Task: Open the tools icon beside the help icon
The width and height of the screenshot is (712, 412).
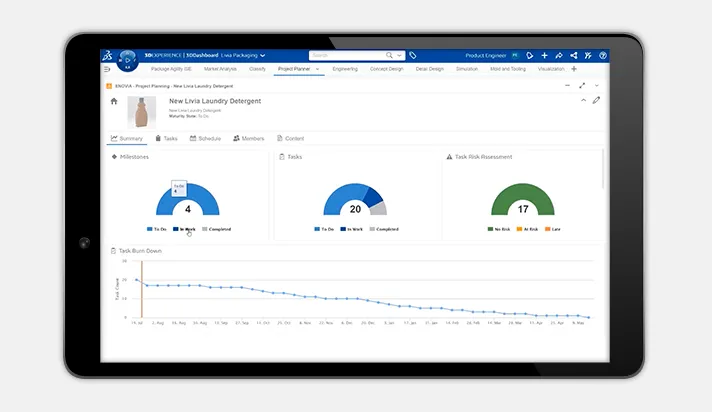Action: point(588,55)
